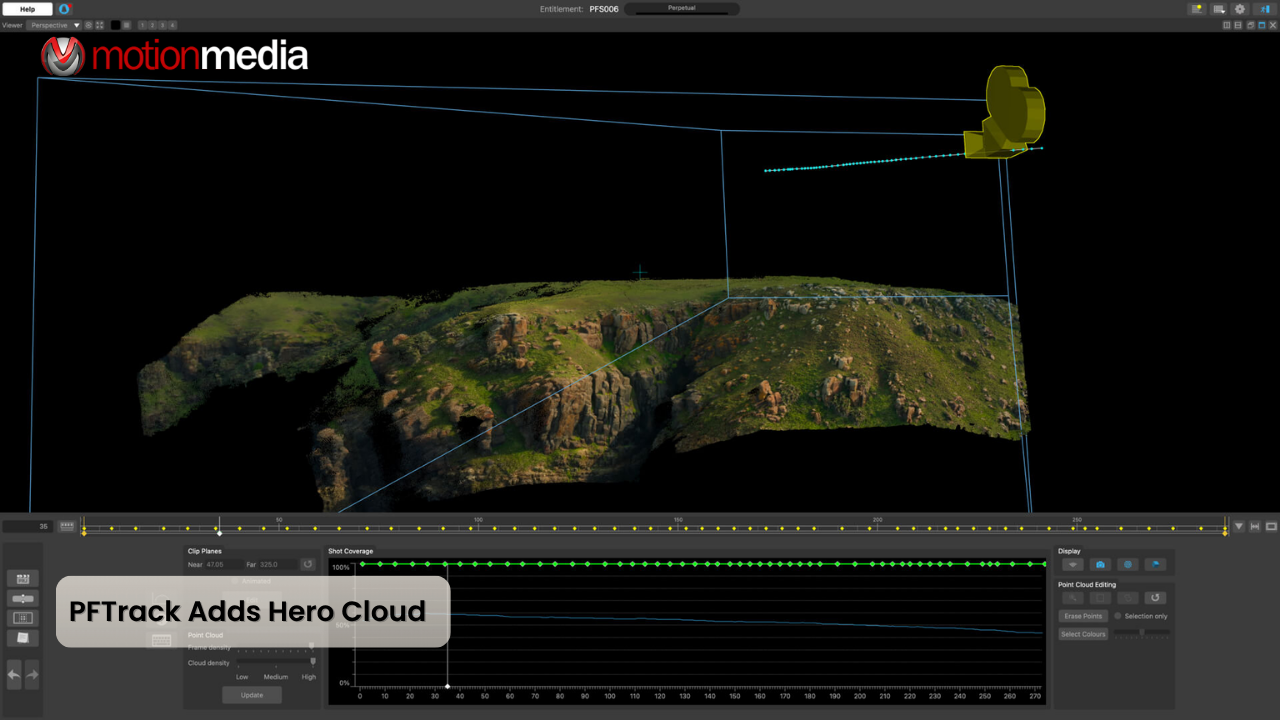
Task: Click the grey square icon beside black swatch
Action: [x=127, y=25]
